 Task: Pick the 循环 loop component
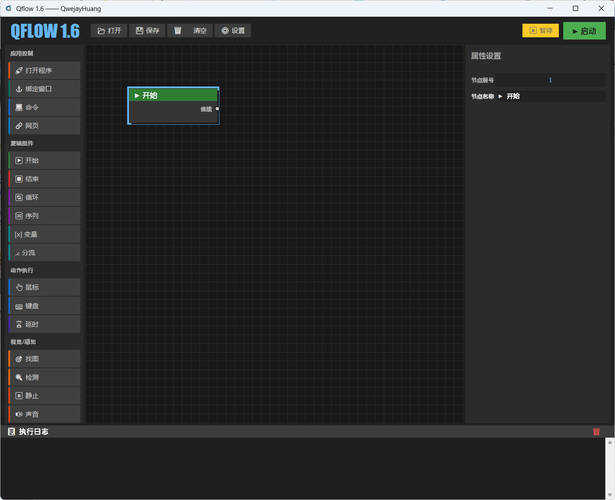coord(44,197)
